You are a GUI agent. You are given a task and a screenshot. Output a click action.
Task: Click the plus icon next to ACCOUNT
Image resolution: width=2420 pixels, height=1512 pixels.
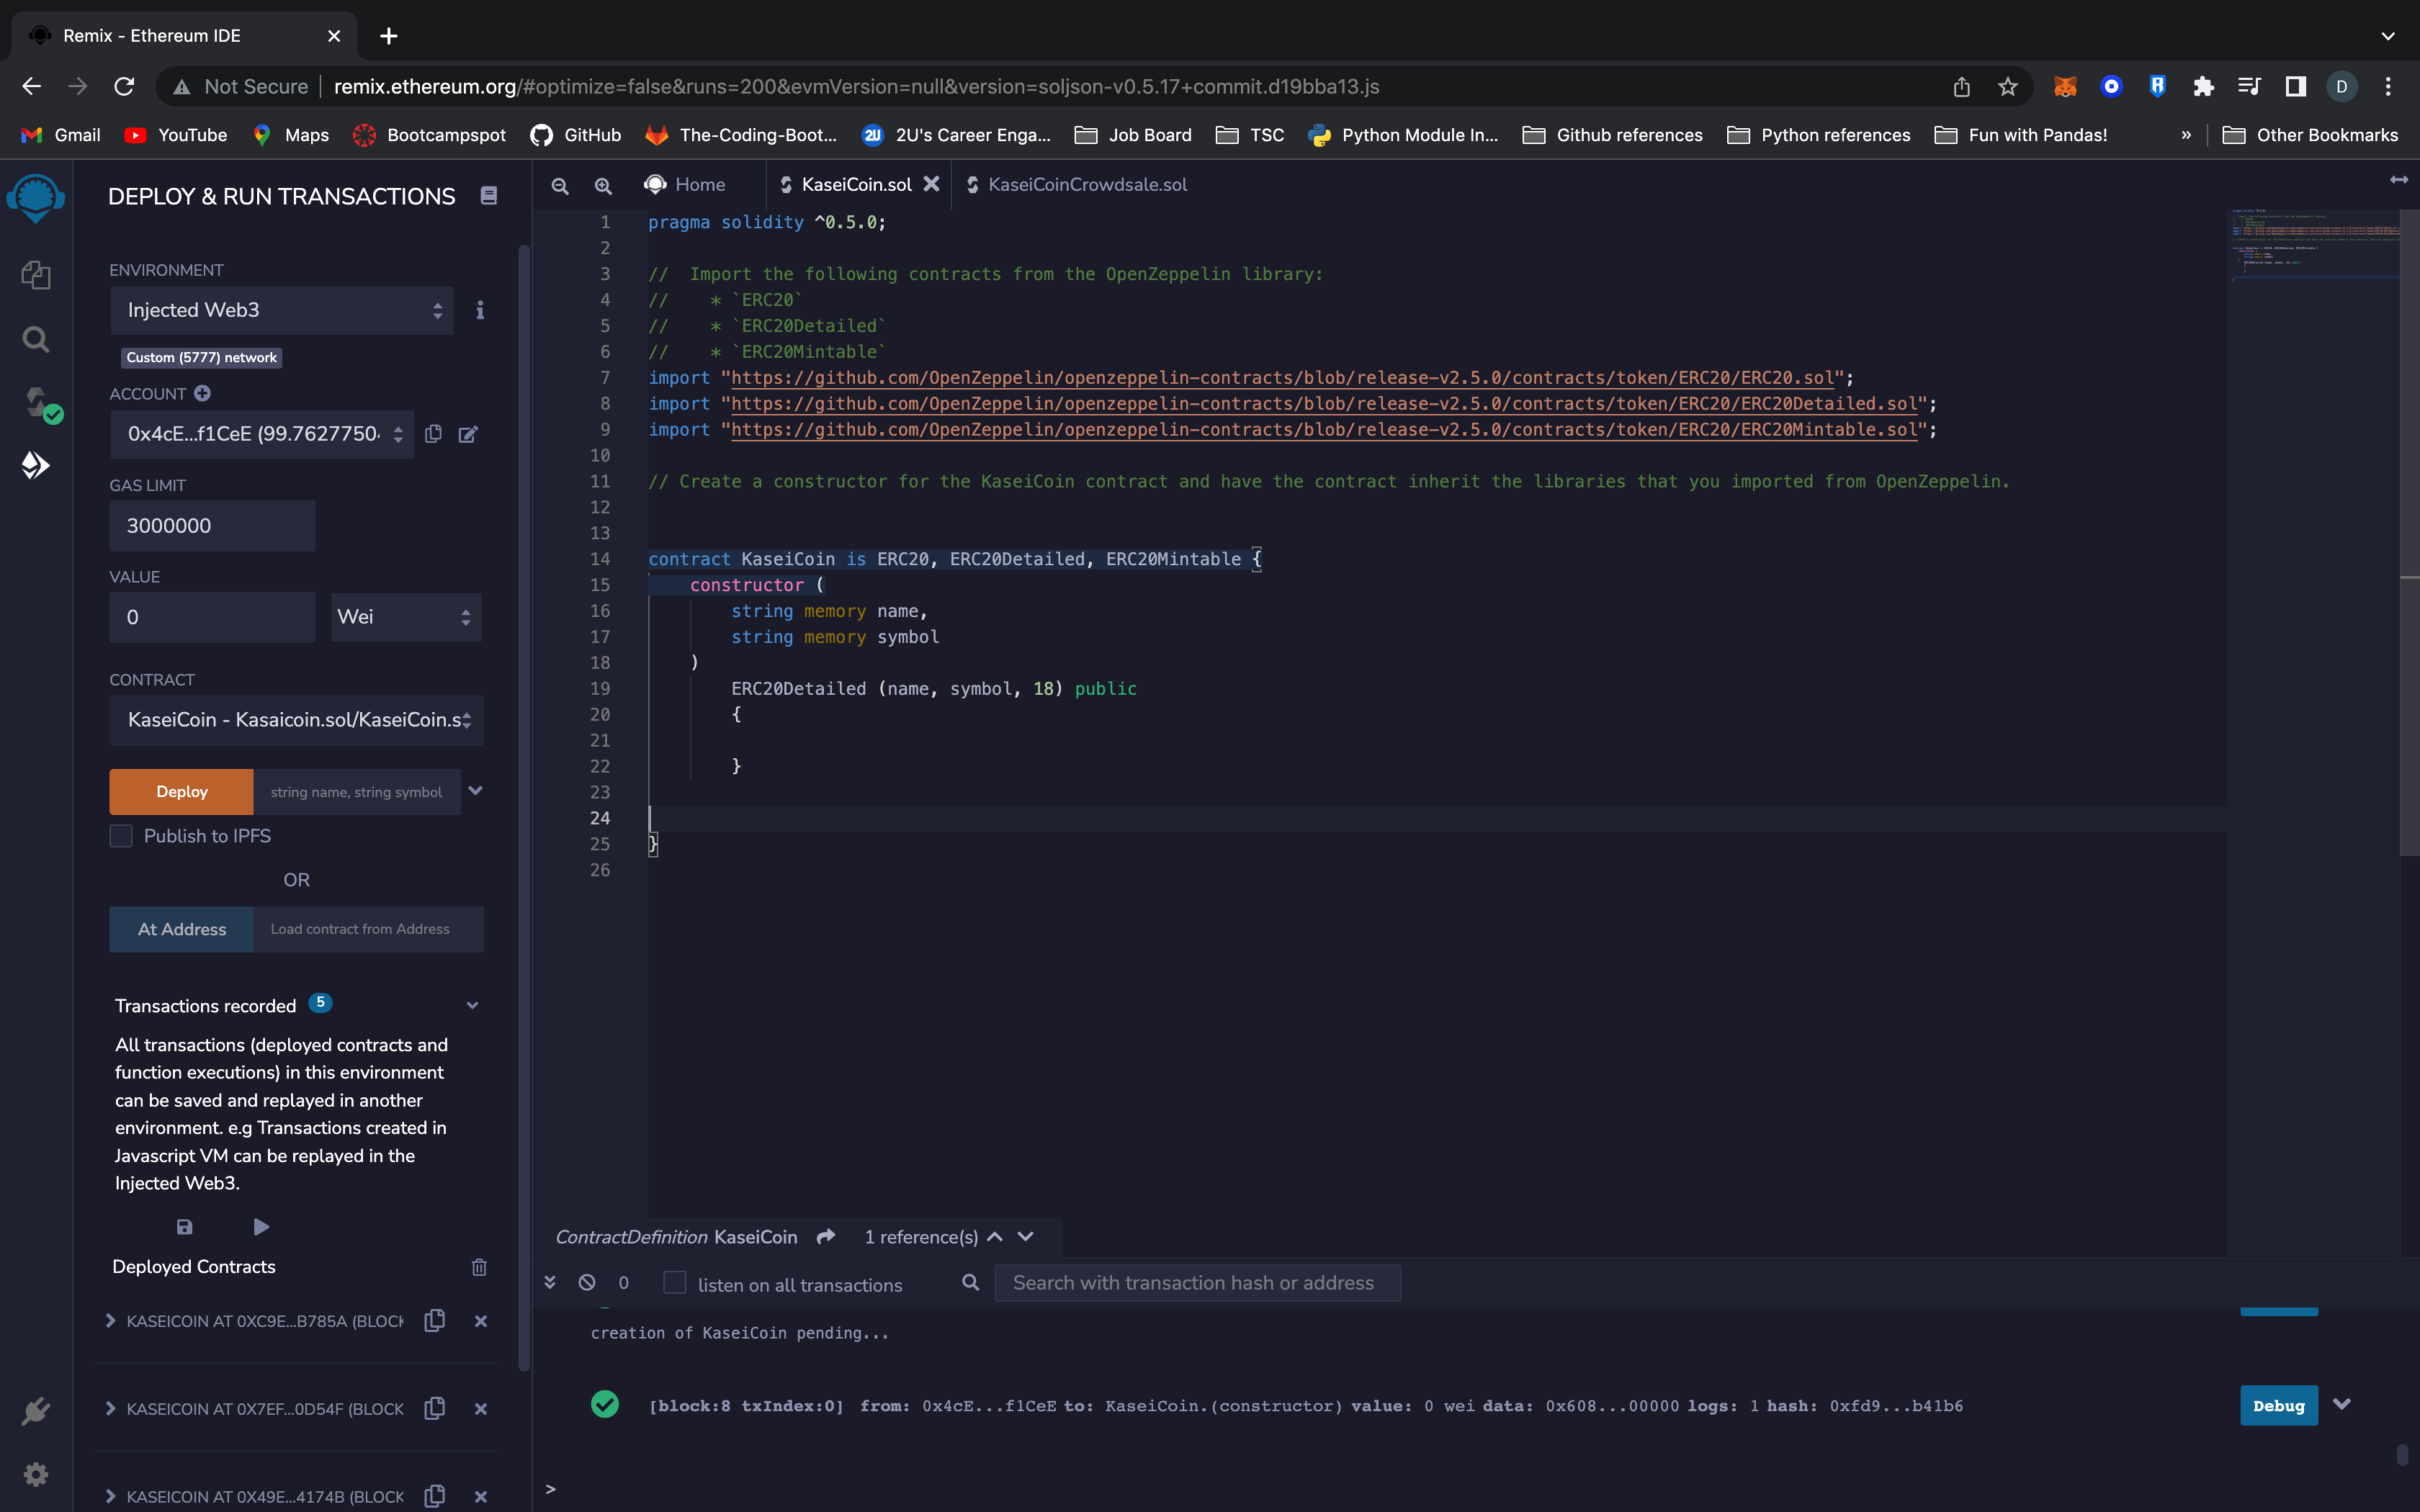pyautogui.click(x=203, y=393)
